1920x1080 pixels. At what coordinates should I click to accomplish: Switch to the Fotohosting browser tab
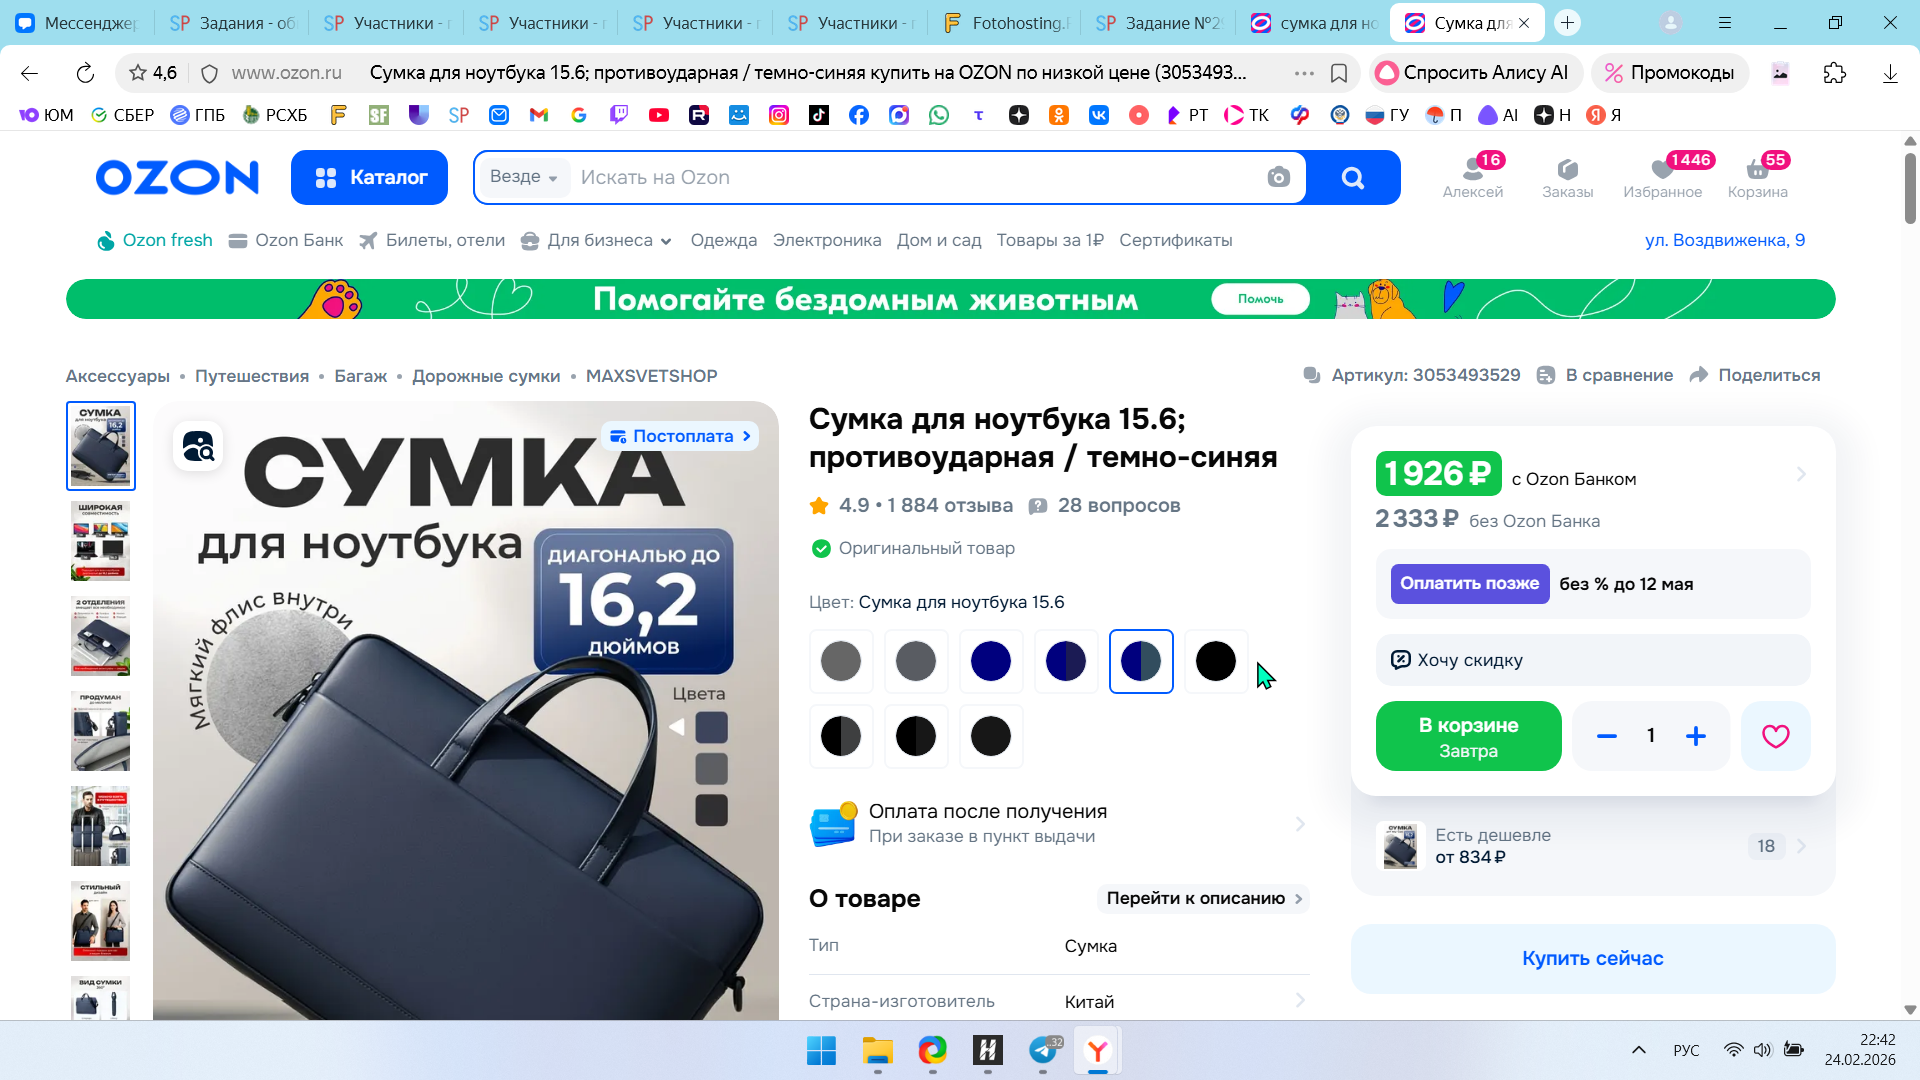(1008, 22)
